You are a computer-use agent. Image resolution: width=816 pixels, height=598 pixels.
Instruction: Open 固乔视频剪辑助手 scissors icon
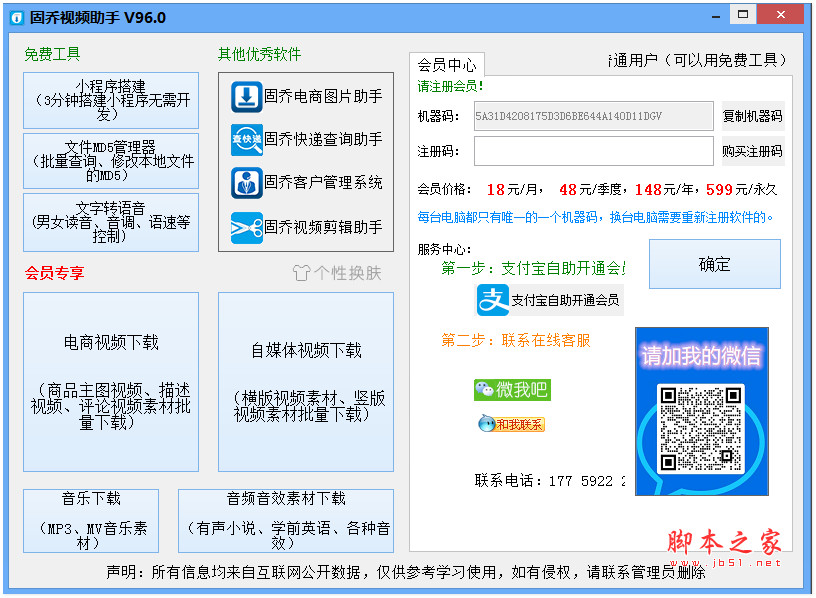[247, 228]
